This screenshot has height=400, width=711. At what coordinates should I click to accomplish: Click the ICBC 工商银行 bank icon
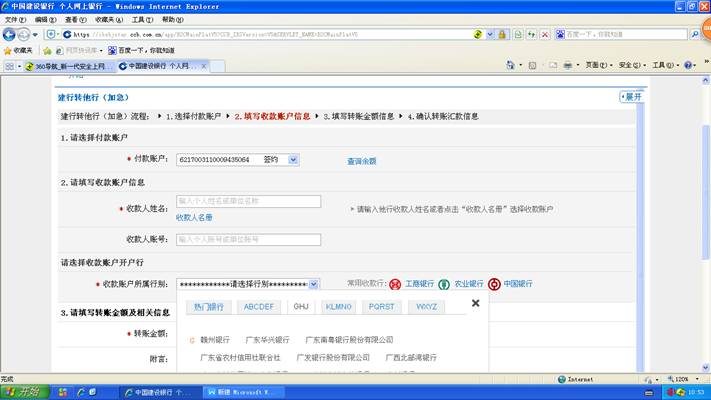tap(395, 284)
